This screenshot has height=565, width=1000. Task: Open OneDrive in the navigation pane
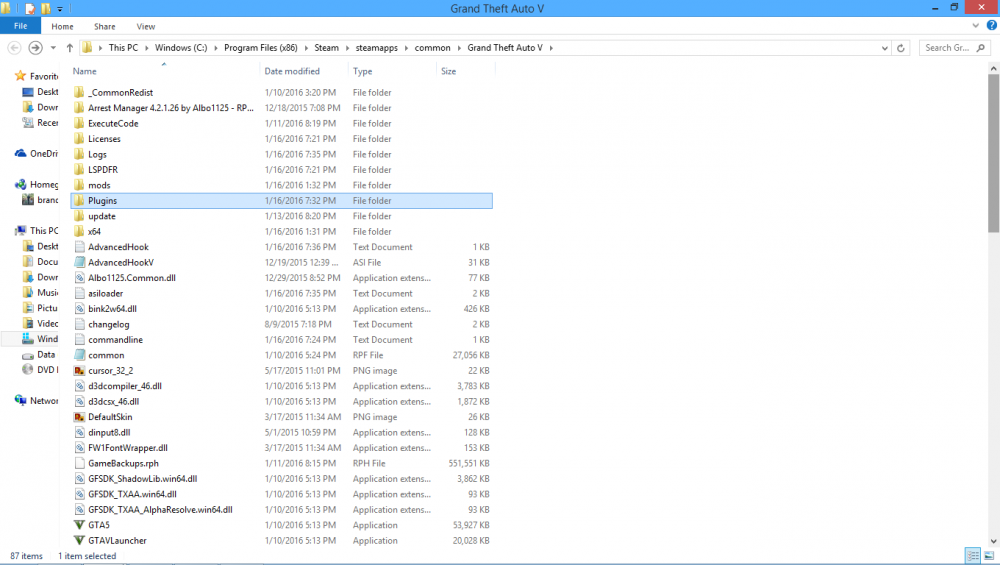tap(36, 154)
